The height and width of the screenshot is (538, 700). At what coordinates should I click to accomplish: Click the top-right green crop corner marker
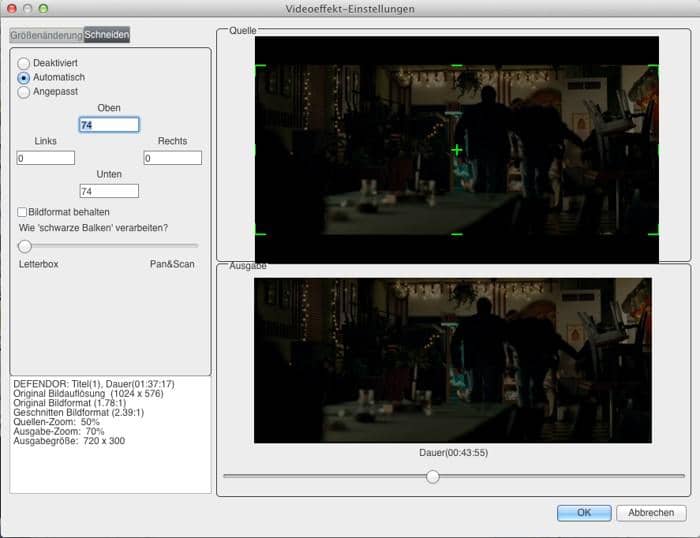654,69
